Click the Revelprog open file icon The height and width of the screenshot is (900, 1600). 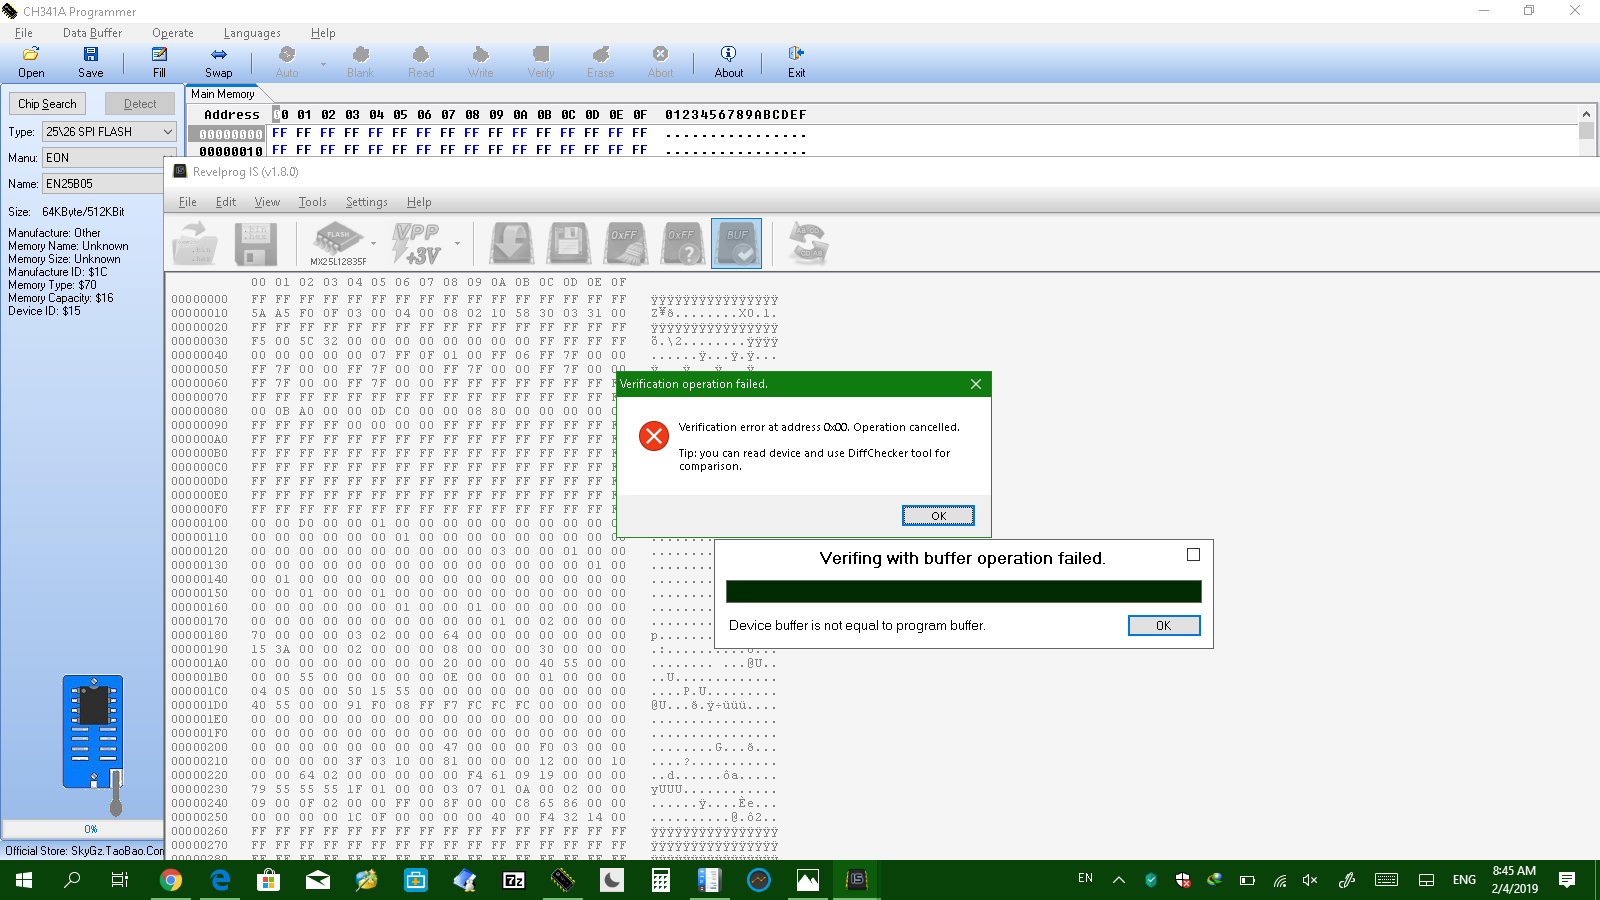point(196,244)
